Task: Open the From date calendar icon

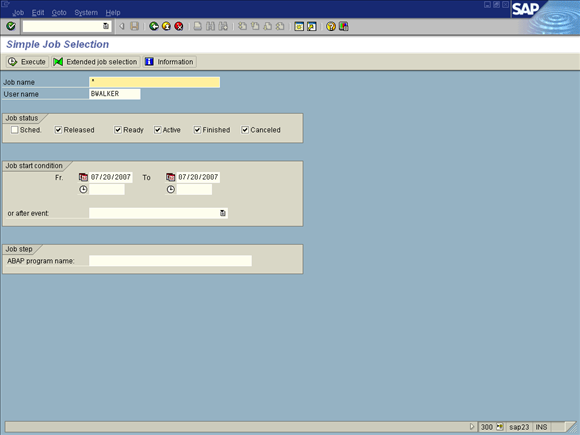Action: [83, 177]
